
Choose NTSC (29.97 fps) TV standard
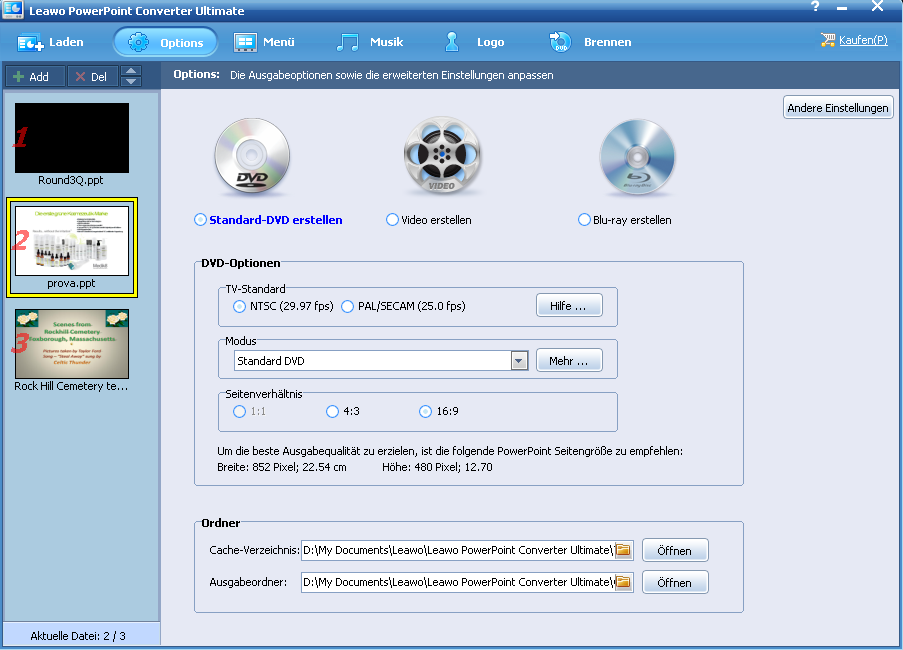pos(239,306)
